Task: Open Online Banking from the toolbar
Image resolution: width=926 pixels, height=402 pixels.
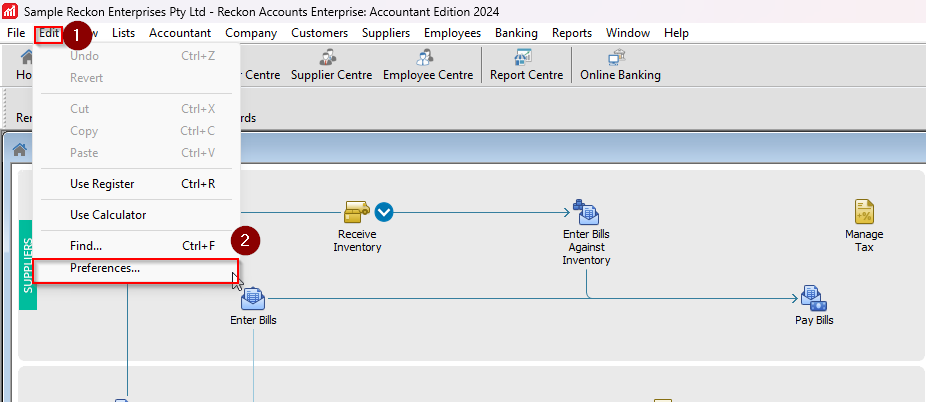Action: coord(620,65)
